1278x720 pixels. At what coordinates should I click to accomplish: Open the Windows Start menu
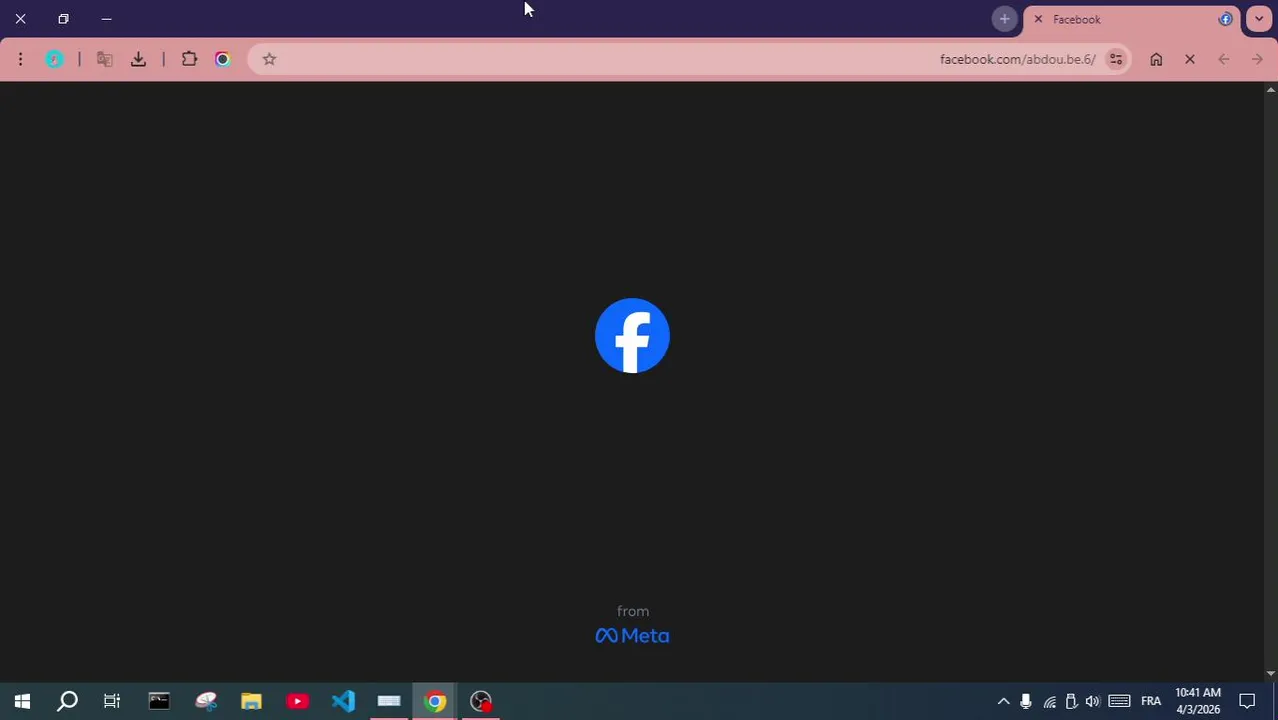(22, 701)
